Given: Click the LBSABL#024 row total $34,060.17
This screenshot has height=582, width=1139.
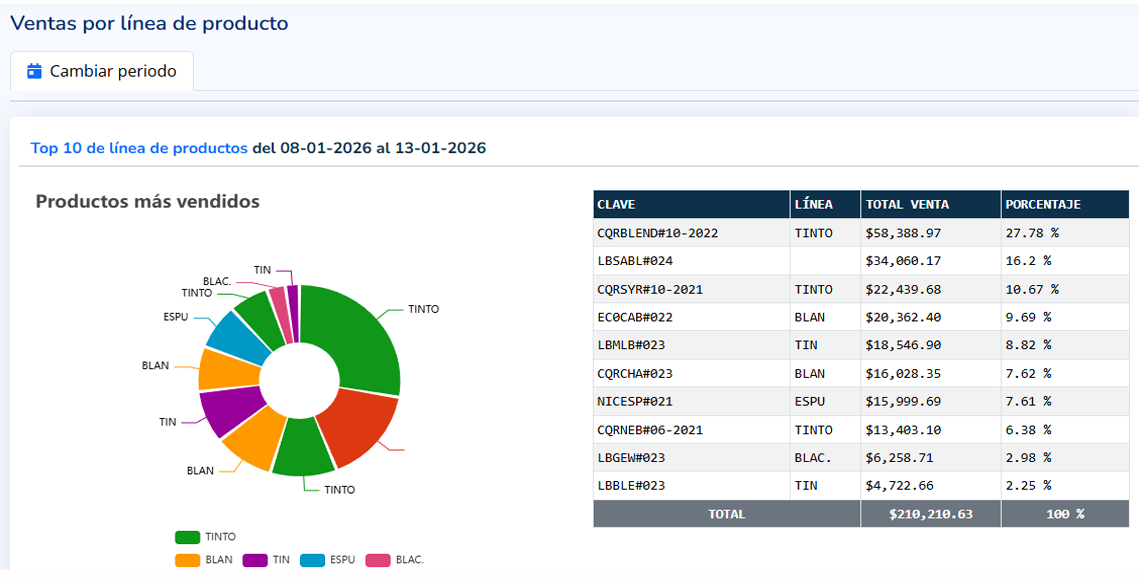Looking at the screenshot, I should [903, 261].
